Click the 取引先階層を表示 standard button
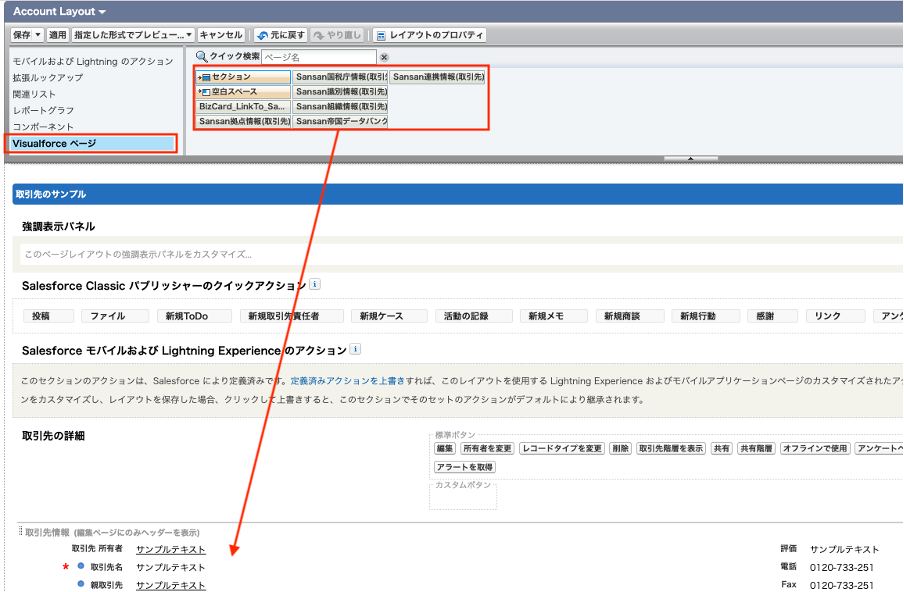The width and height of the screenshot is (904, 592). tap(671, 448)
